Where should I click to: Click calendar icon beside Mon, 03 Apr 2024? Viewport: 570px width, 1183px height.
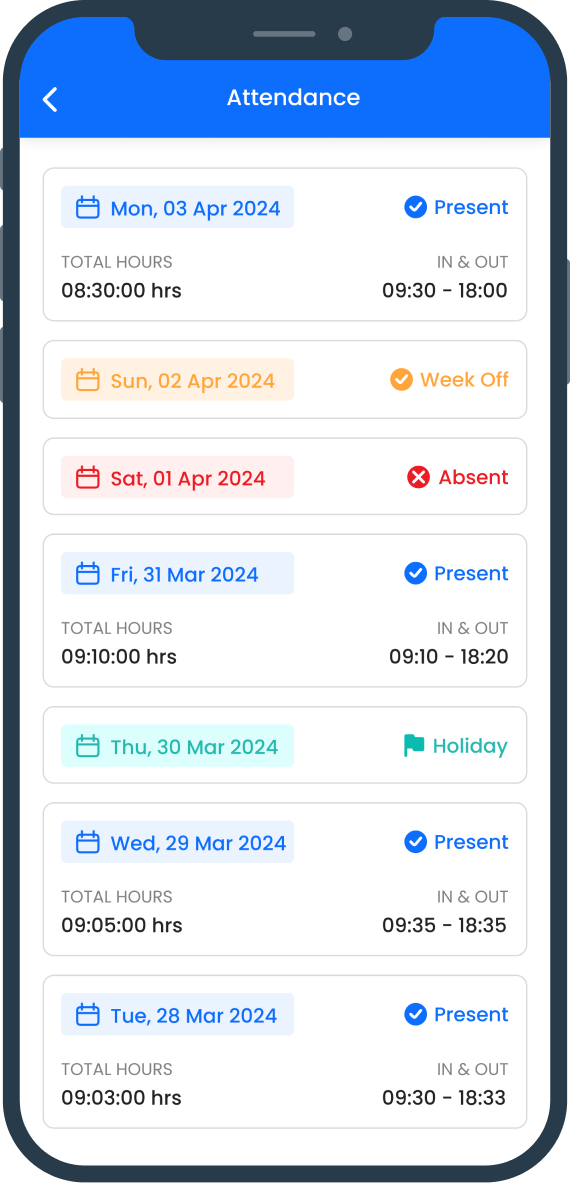pos(88,207)
